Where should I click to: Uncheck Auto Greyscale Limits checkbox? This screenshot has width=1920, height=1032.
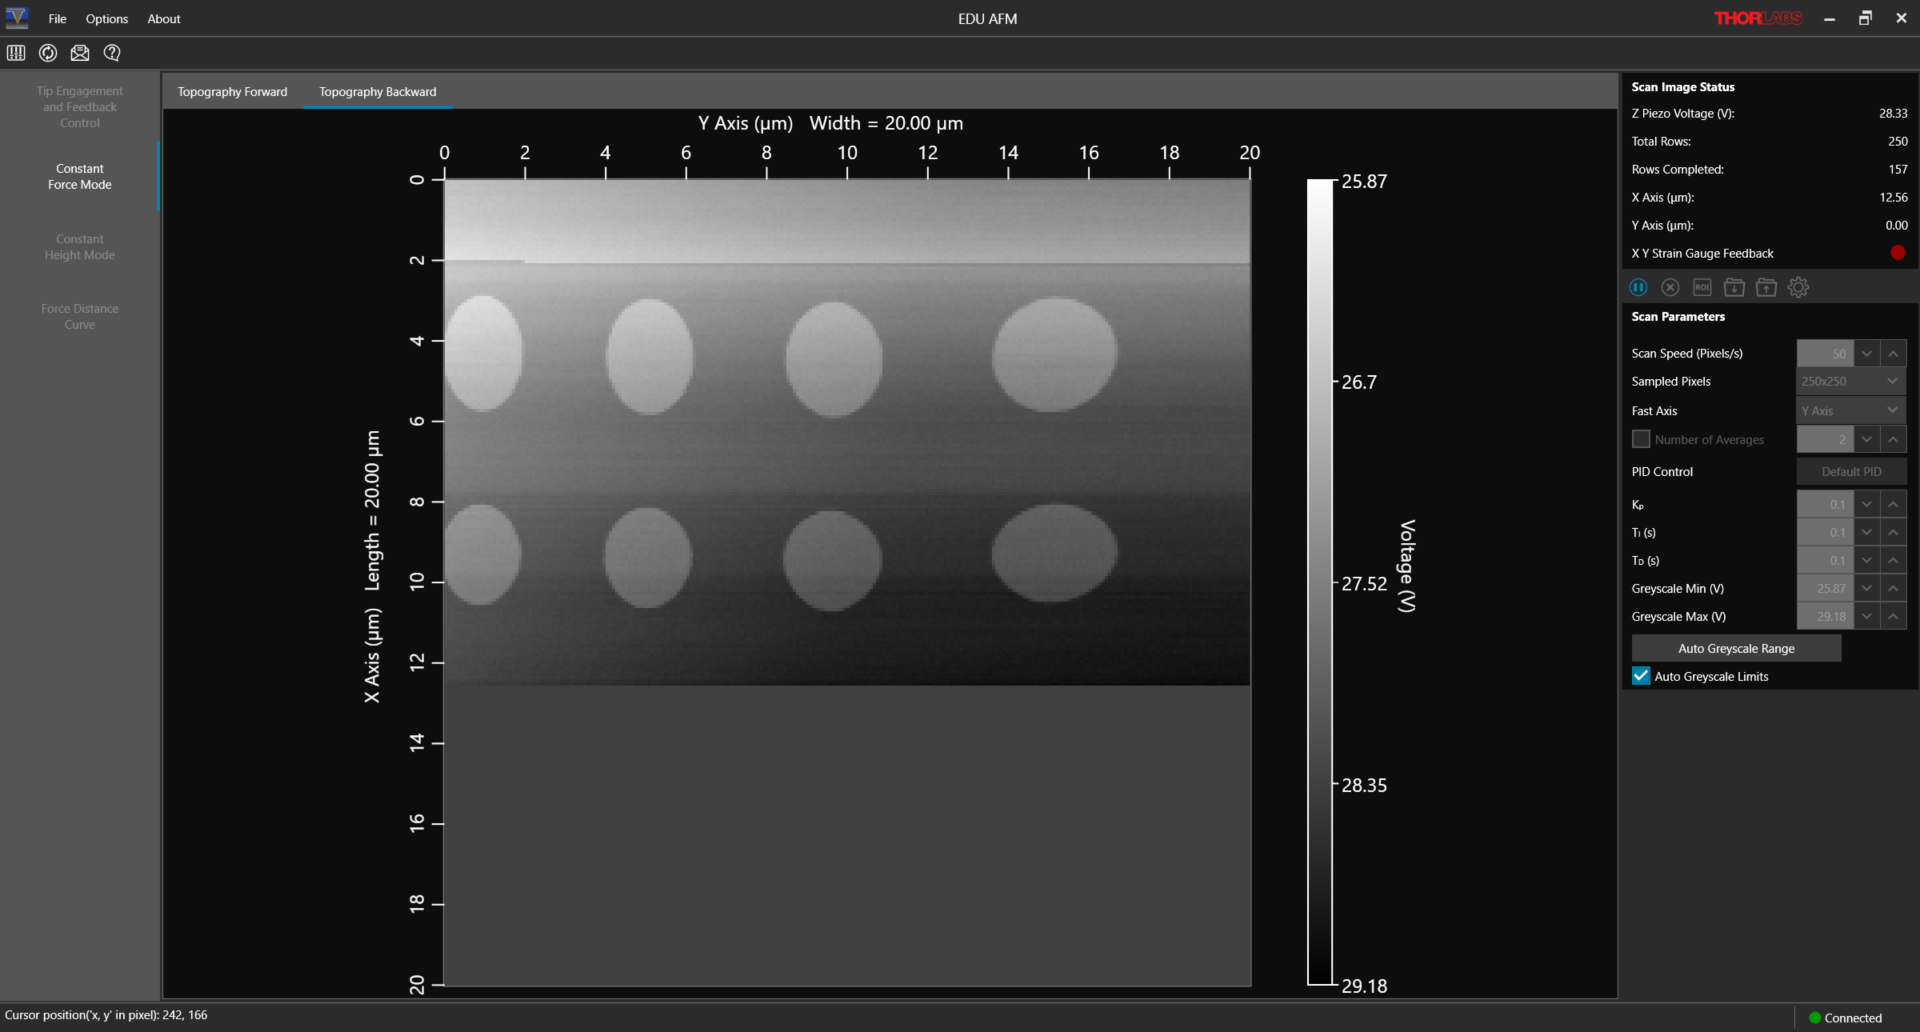coord(1641,676)
